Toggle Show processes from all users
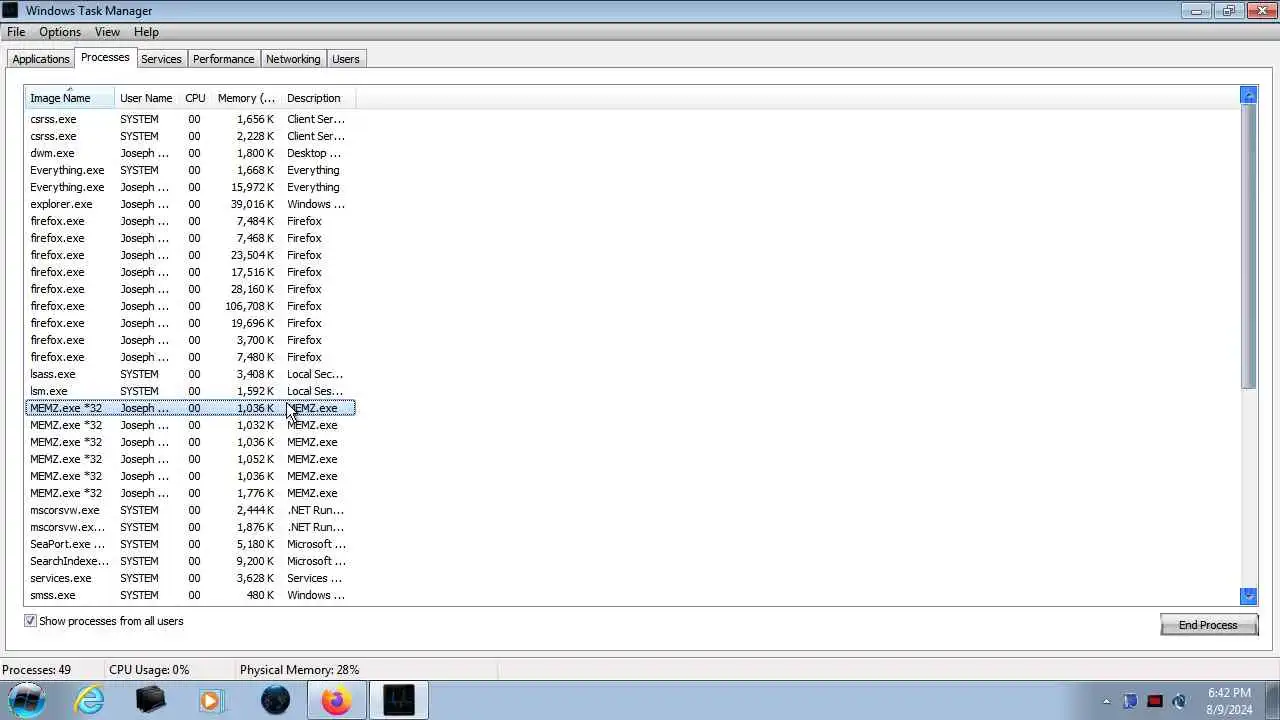 pyautogui.click(x=30, y=621)
